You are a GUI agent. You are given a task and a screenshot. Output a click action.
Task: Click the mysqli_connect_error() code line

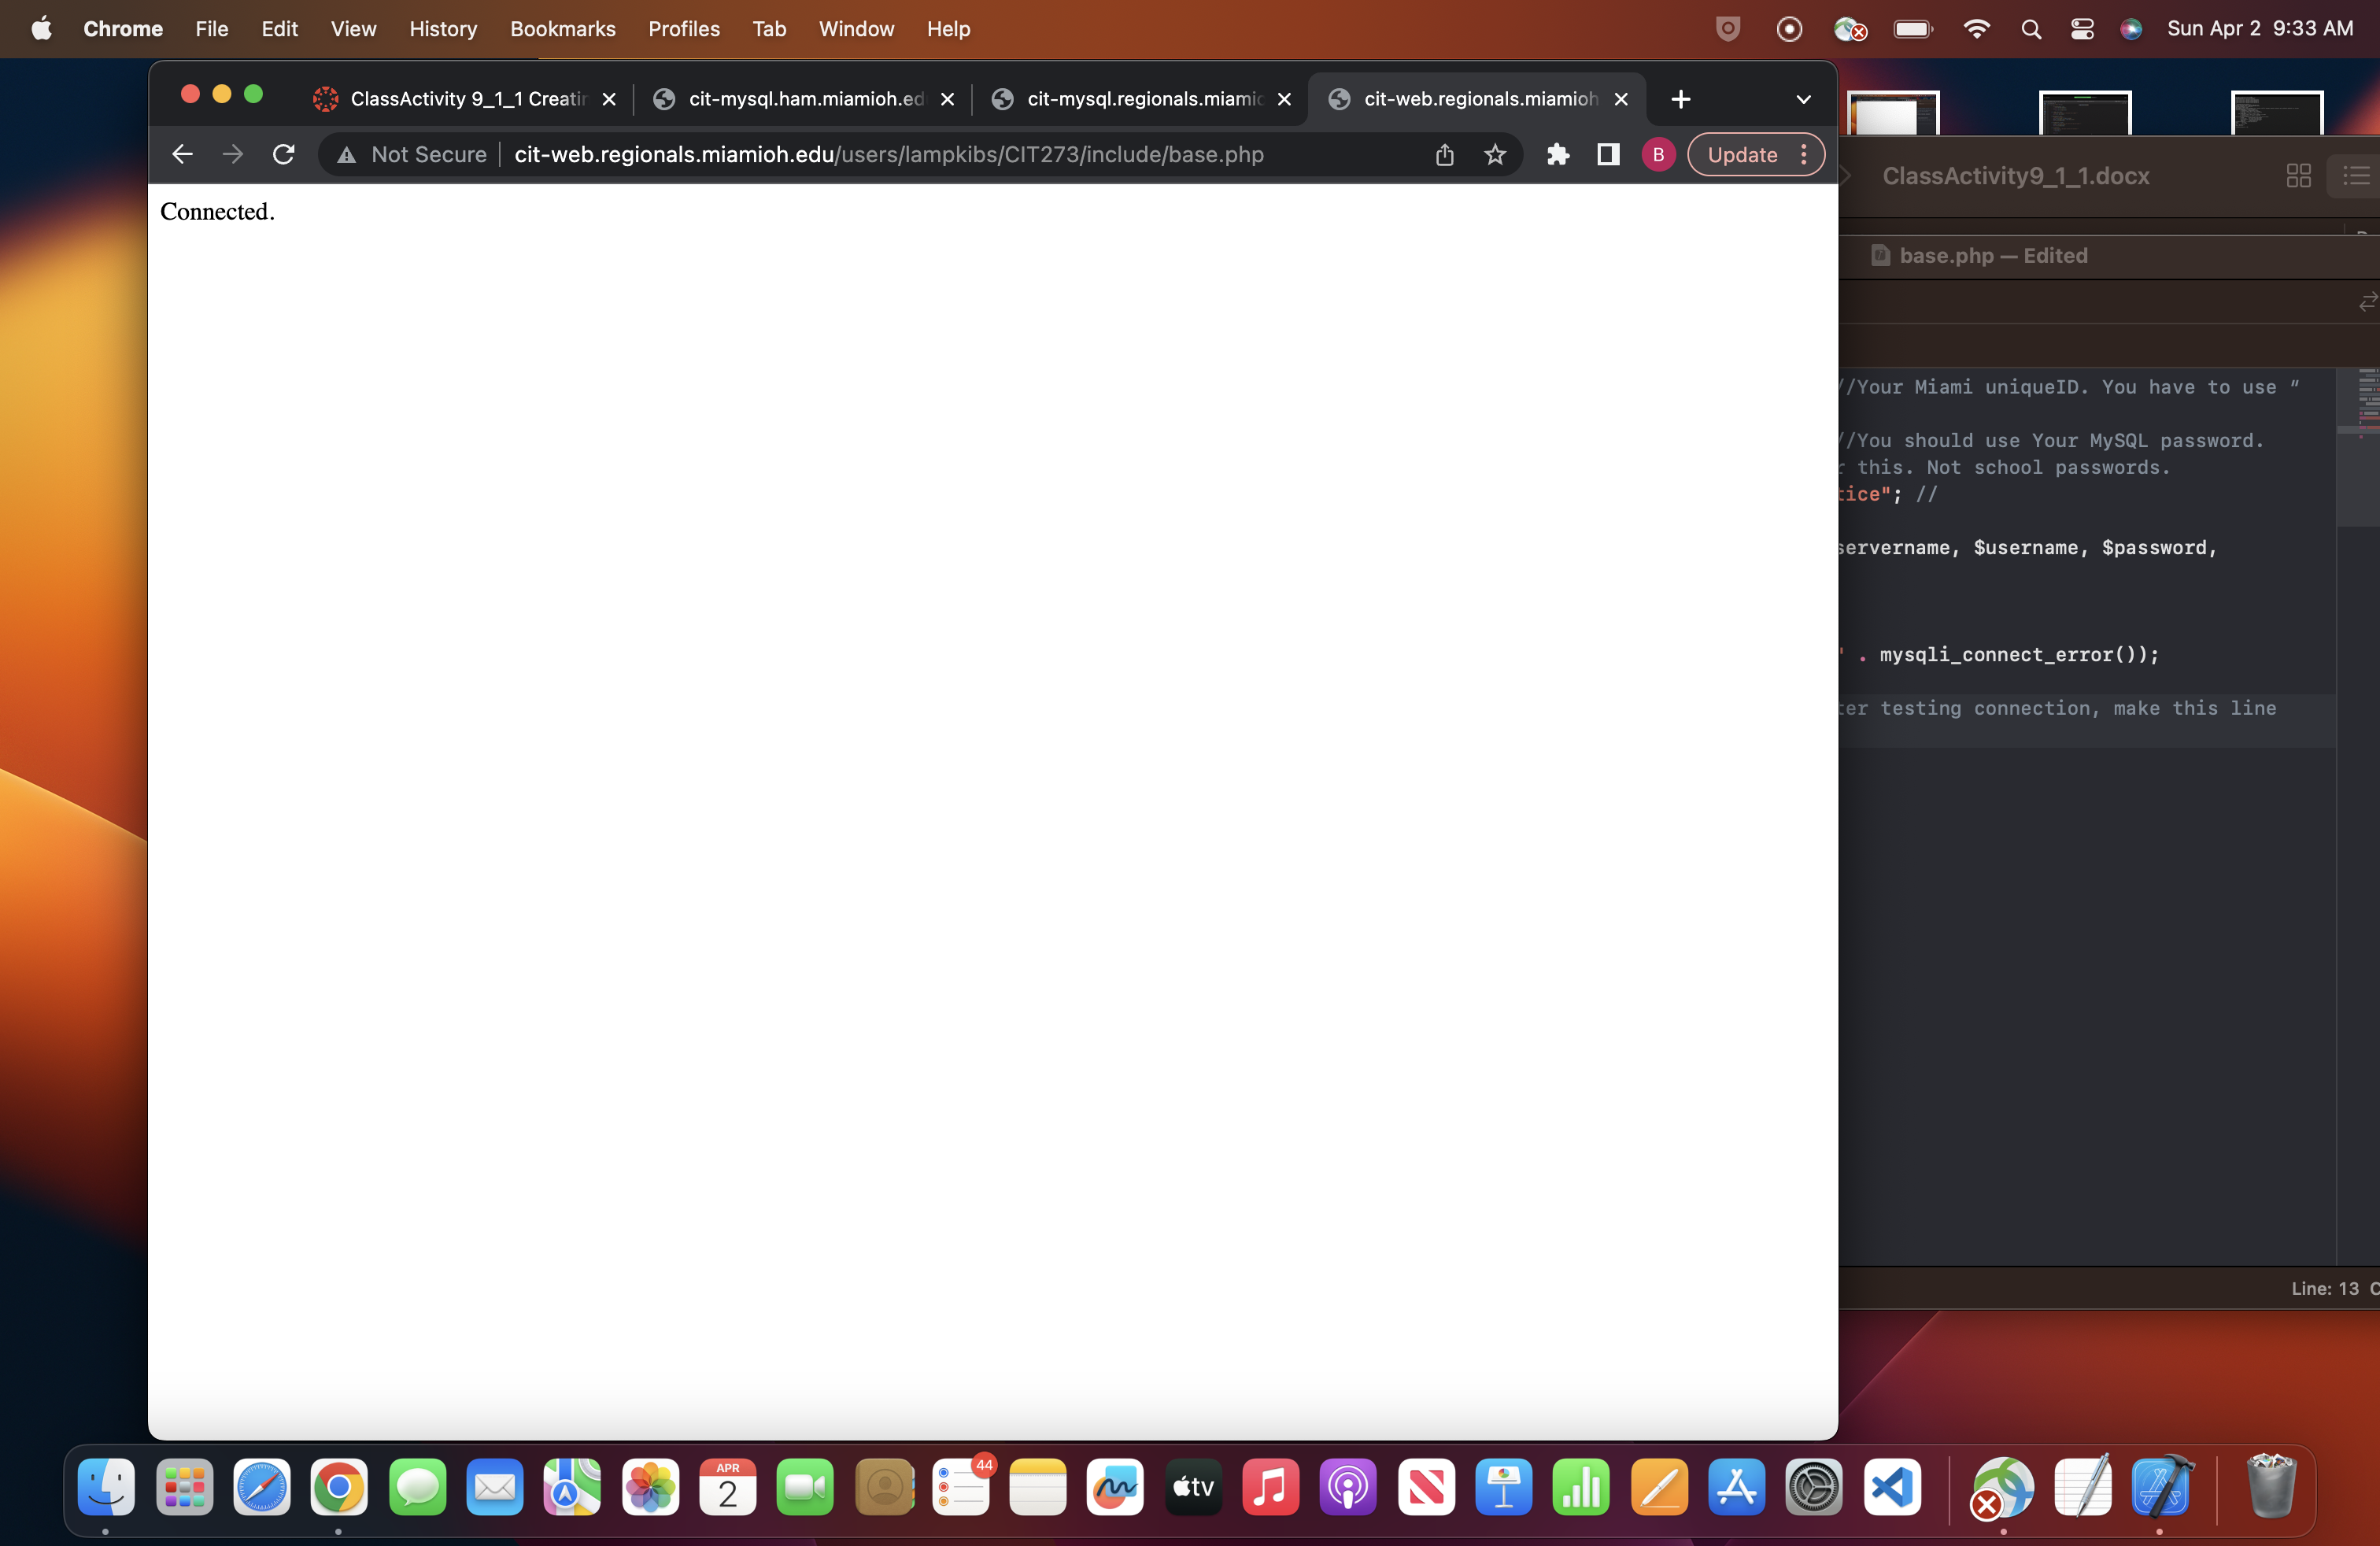pyautogui.click(x=2018, y=655)
